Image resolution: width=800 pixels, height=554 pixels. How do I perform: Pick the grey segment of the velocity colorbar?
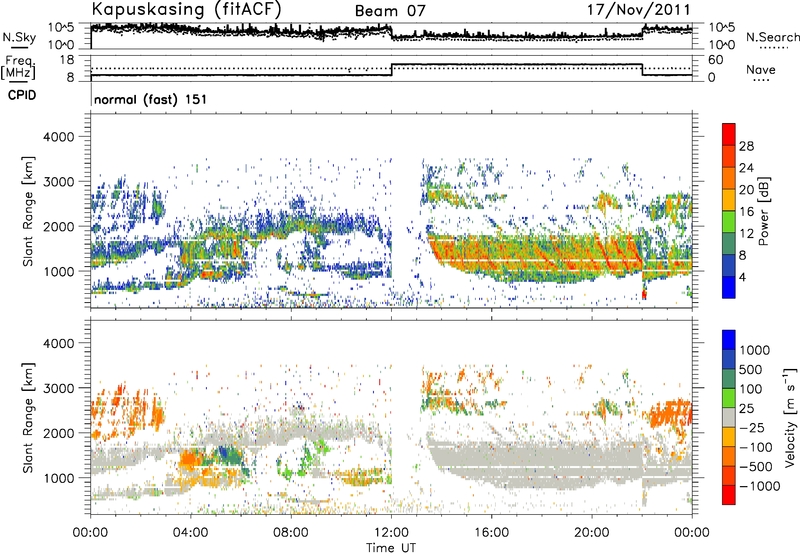click(729, 417)
